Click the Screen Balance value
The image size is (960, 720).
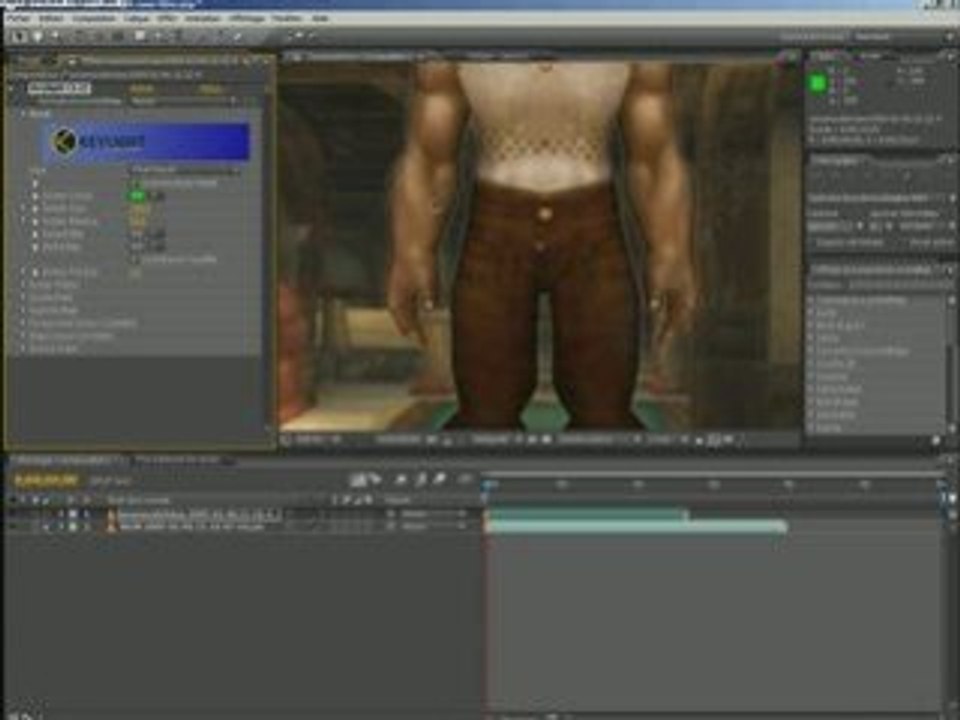tap(139, 221)
